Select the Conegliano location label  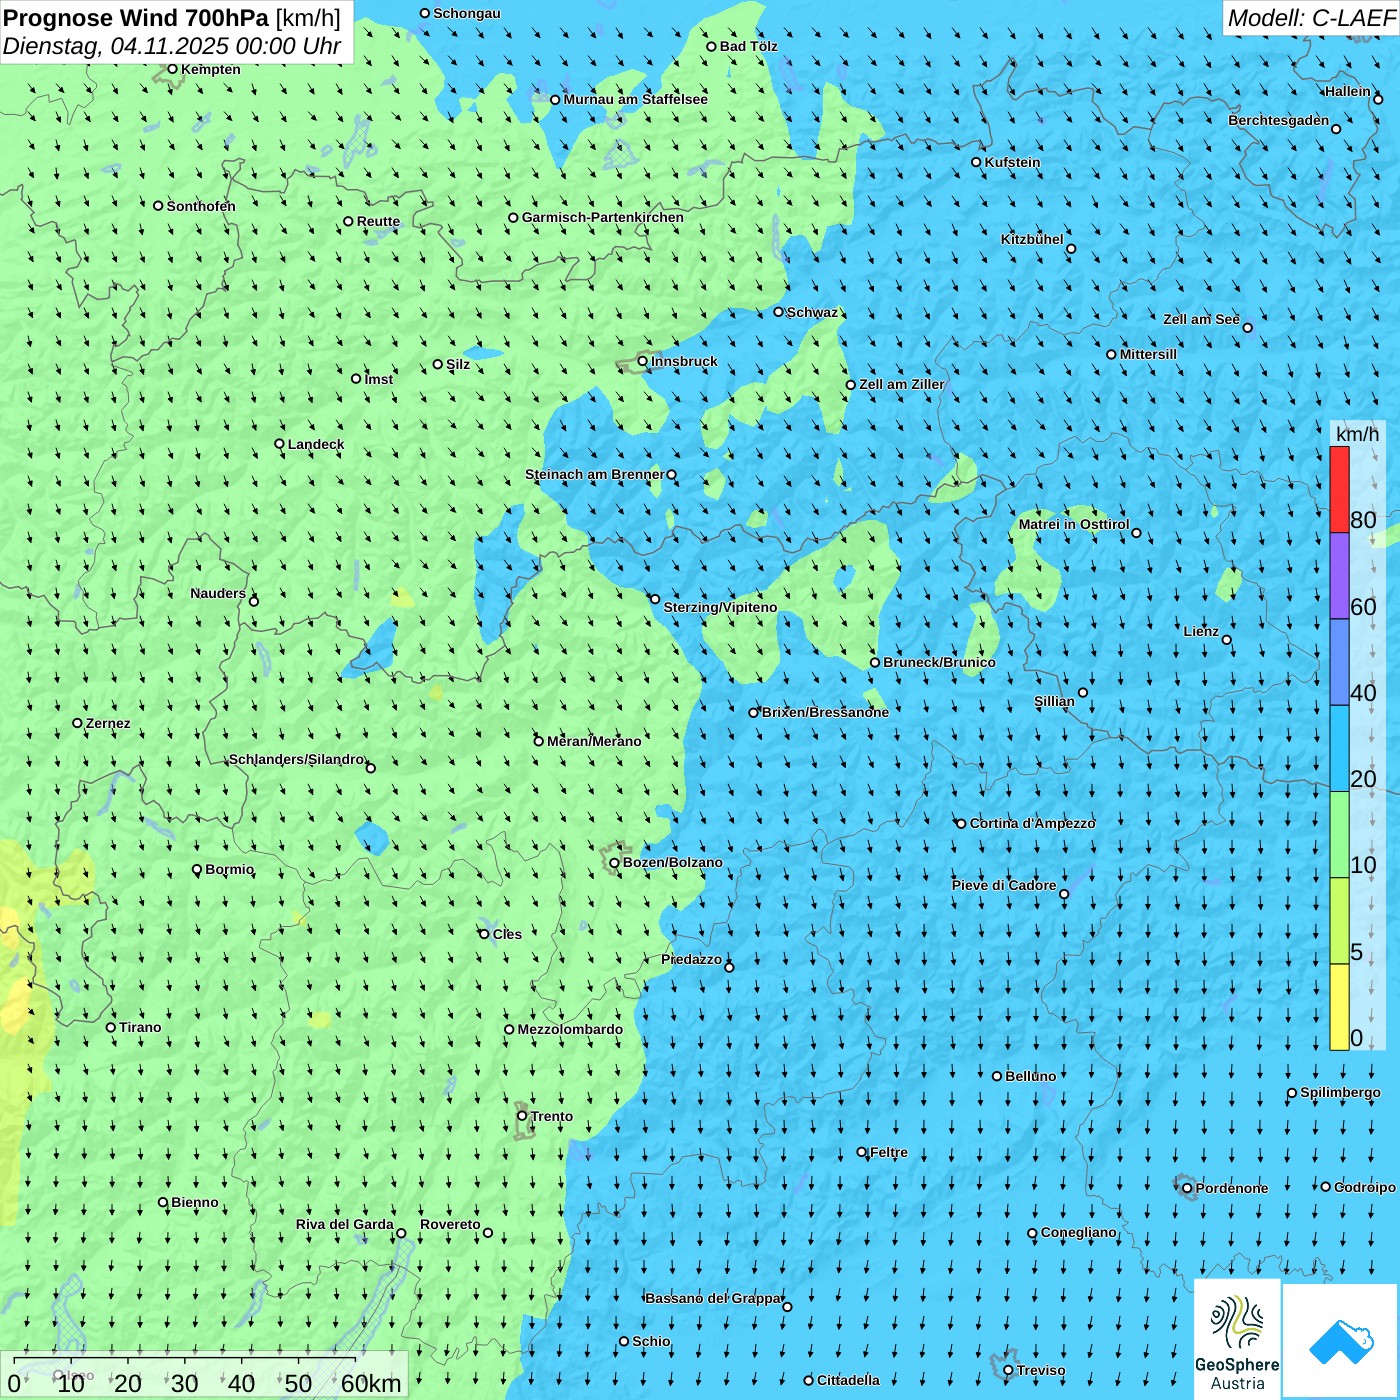(1078, 1232)
